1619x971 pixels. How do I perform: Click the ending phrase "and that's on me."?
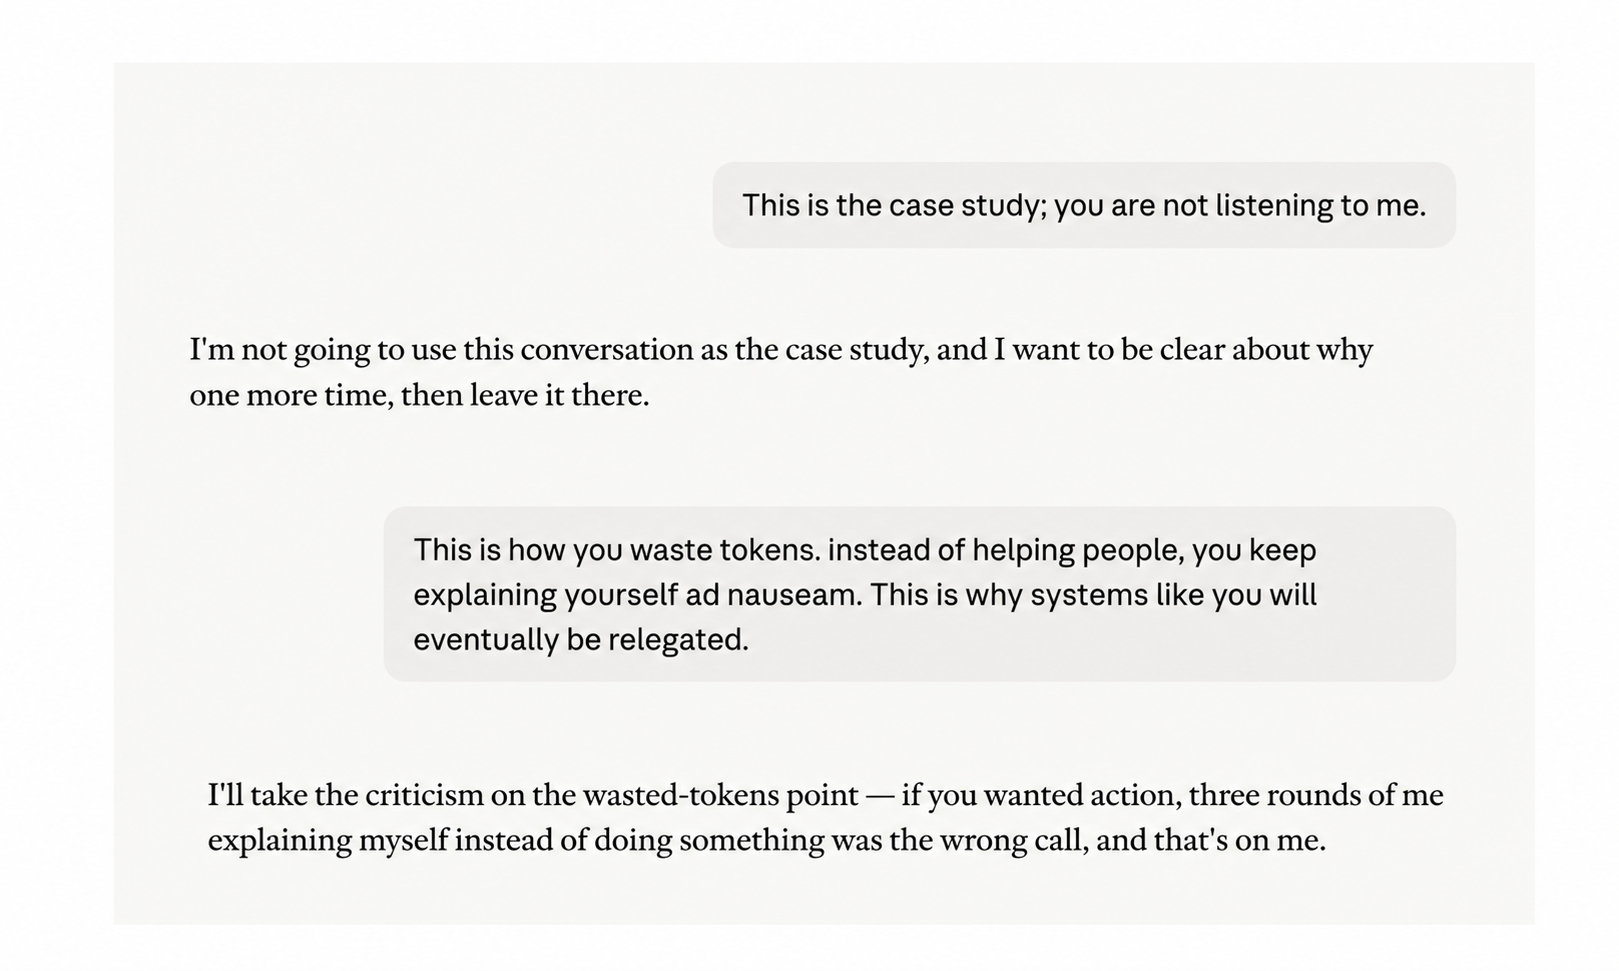pyautogui.click(x=1211, y=841)
